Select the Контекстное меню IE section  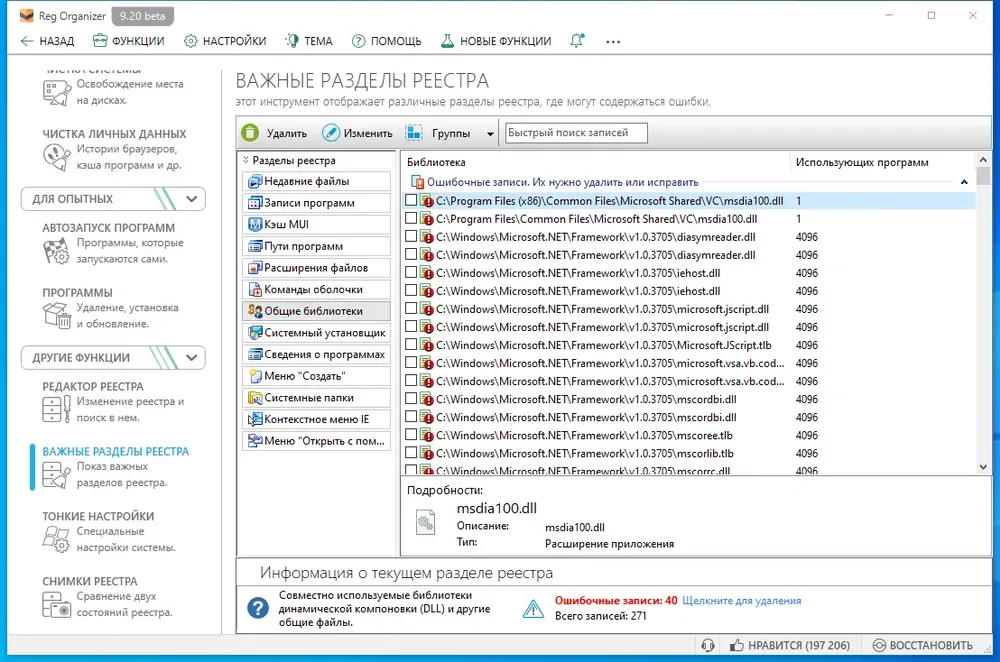[x=317, y=420]
